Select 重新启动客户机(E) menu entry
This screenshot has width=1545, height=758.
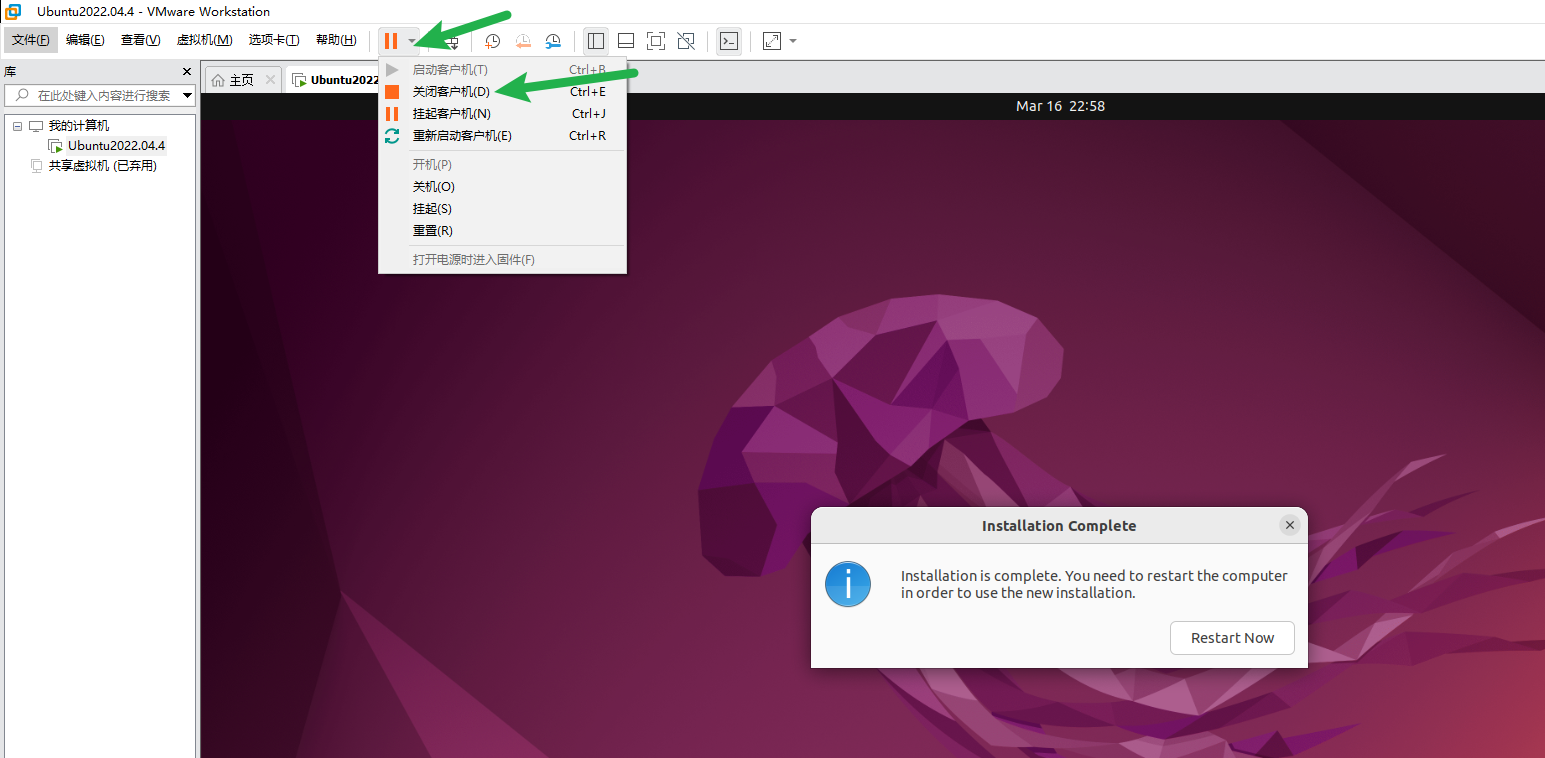[503, 136]
